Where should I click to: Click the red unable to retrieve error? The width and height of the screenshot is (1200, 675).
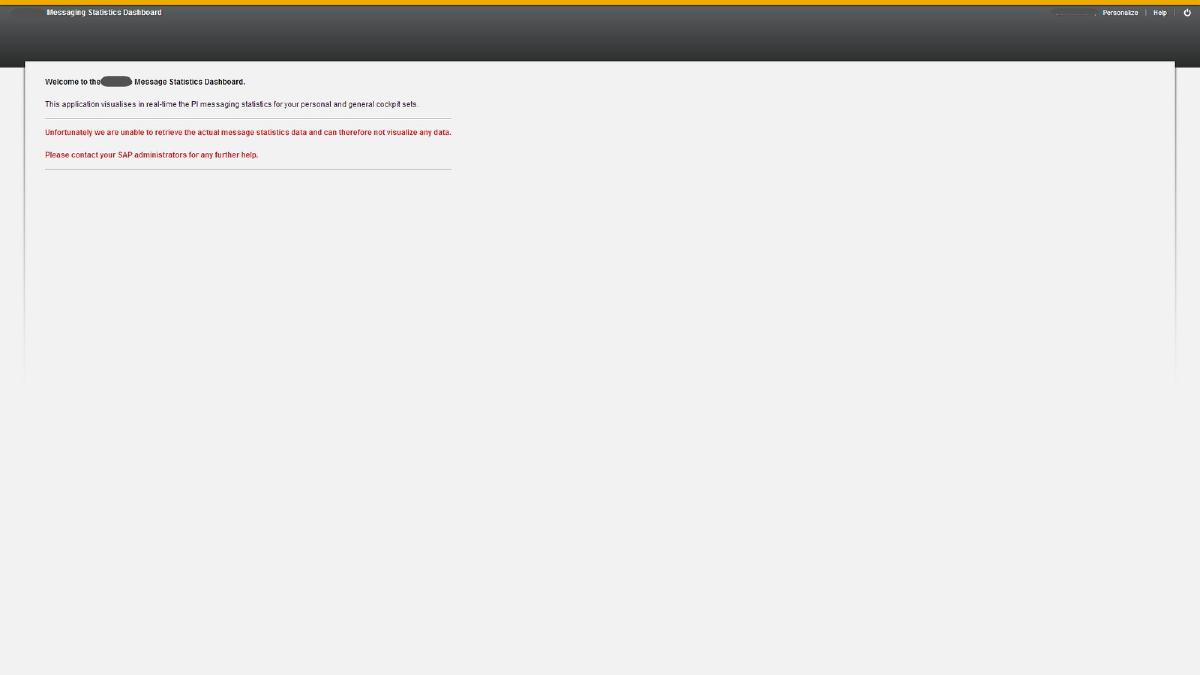248,132
